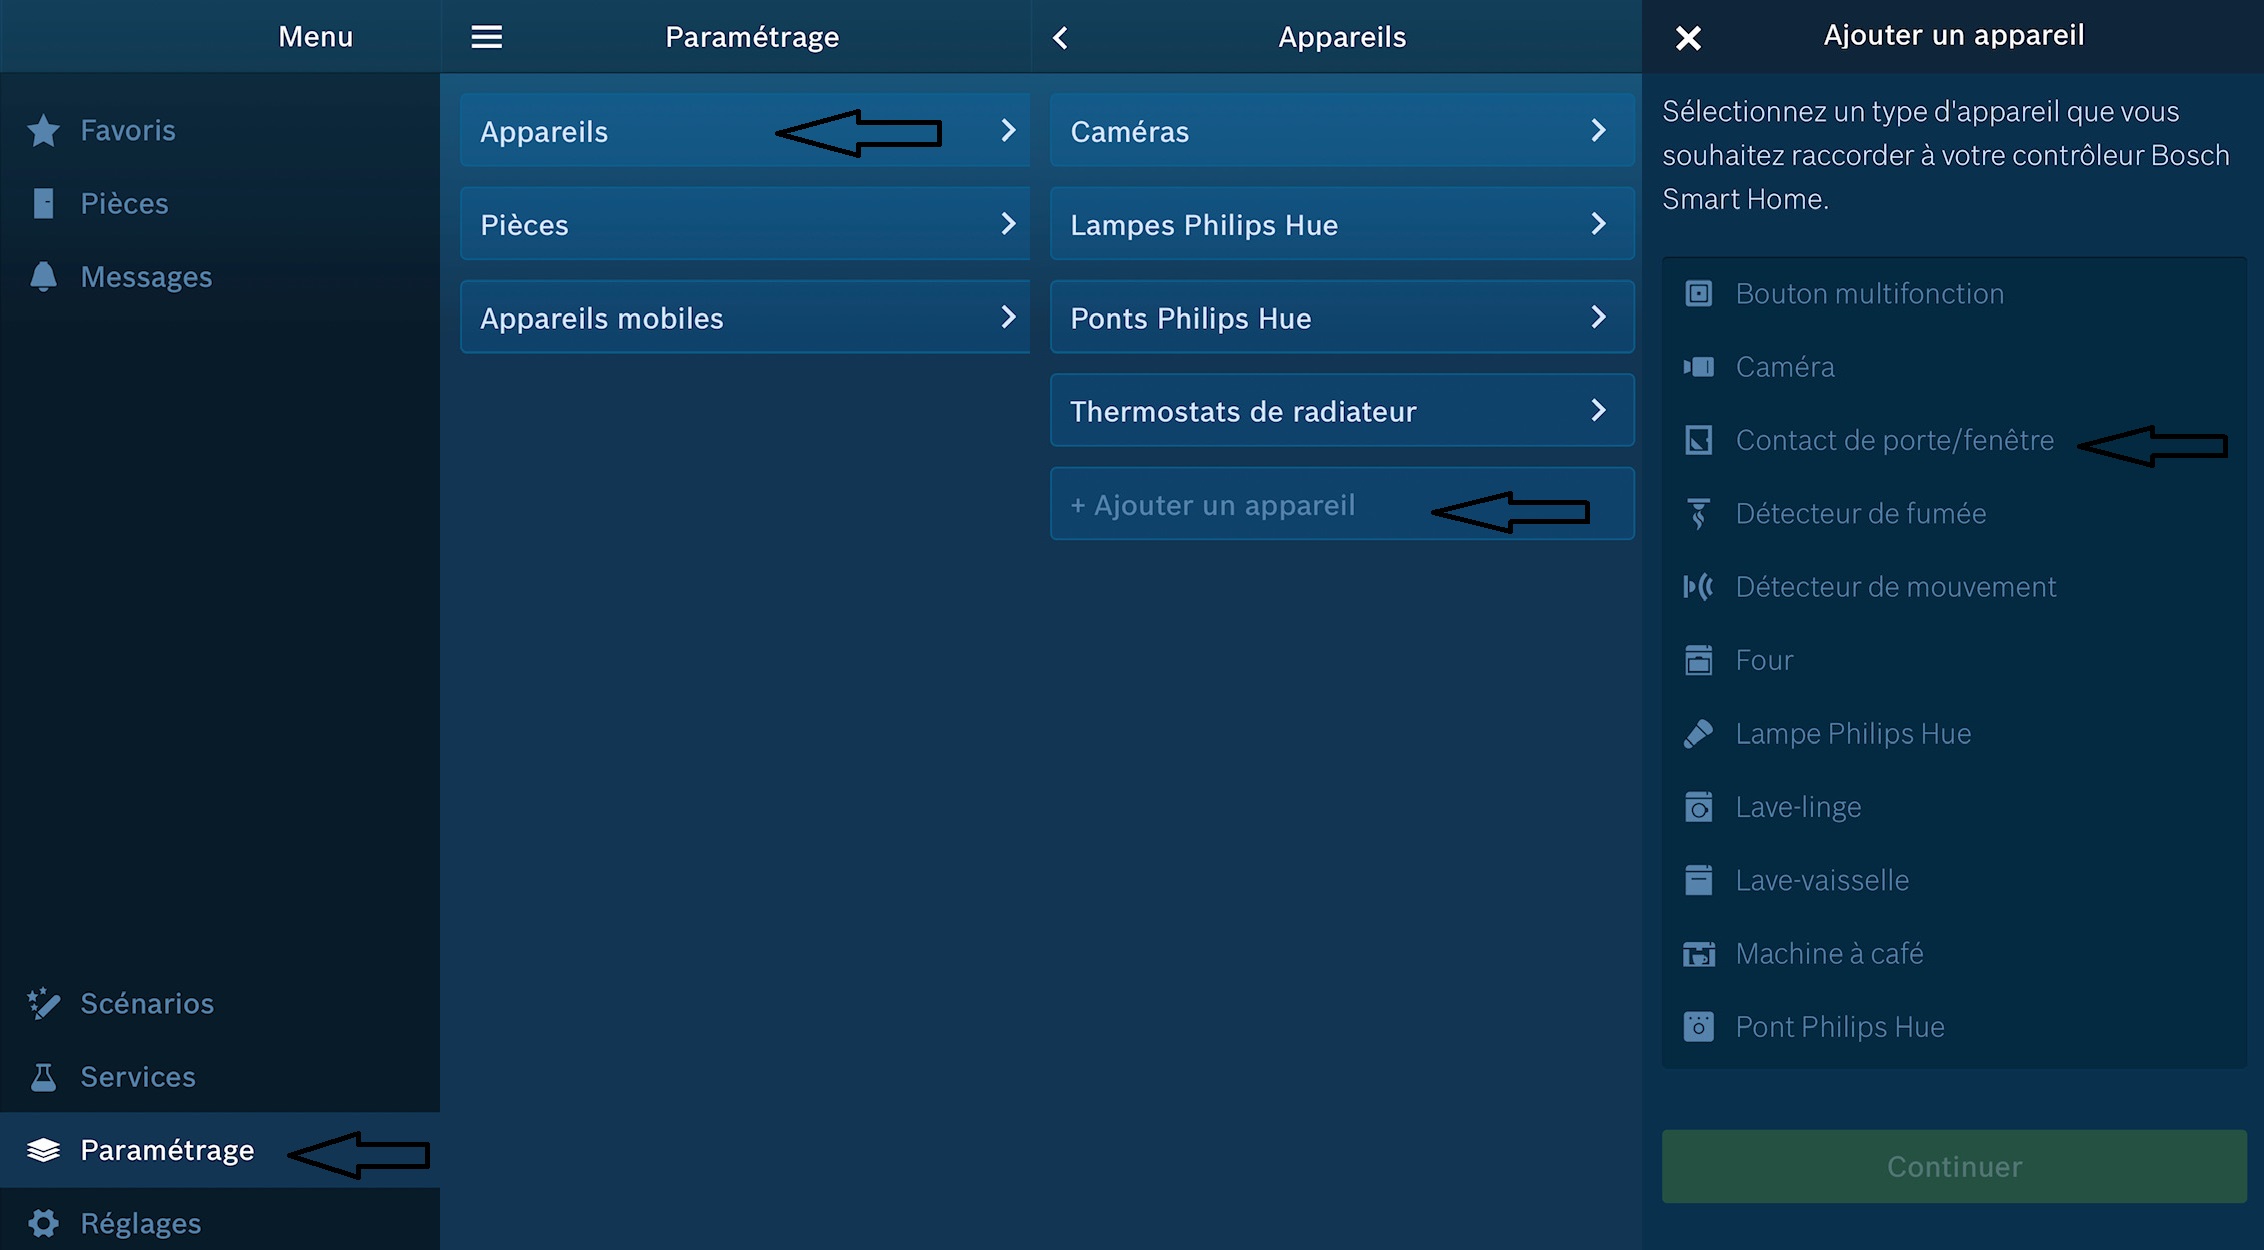The image size is (2264, 1250).
Task: Click the Services flask icon
Action: 43,1077
